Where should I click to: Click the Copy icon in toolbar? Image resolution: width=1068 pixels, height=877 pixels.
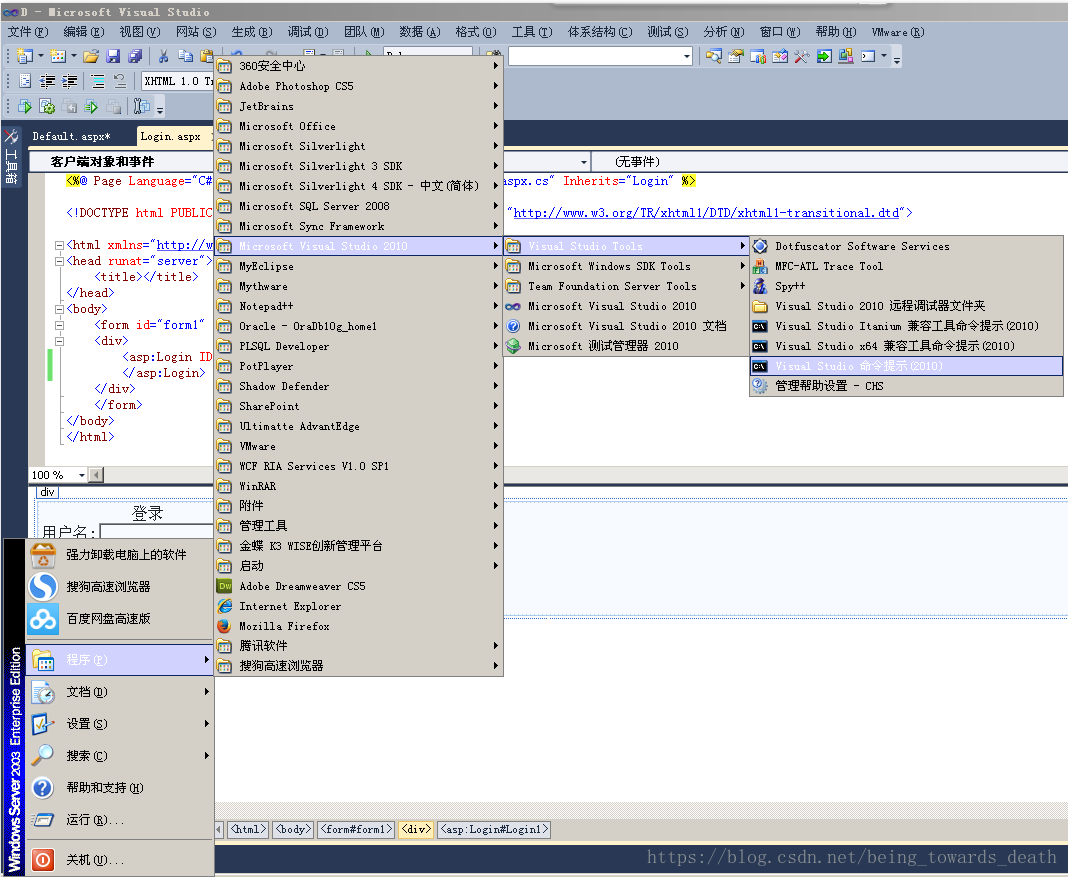[185, 56]
